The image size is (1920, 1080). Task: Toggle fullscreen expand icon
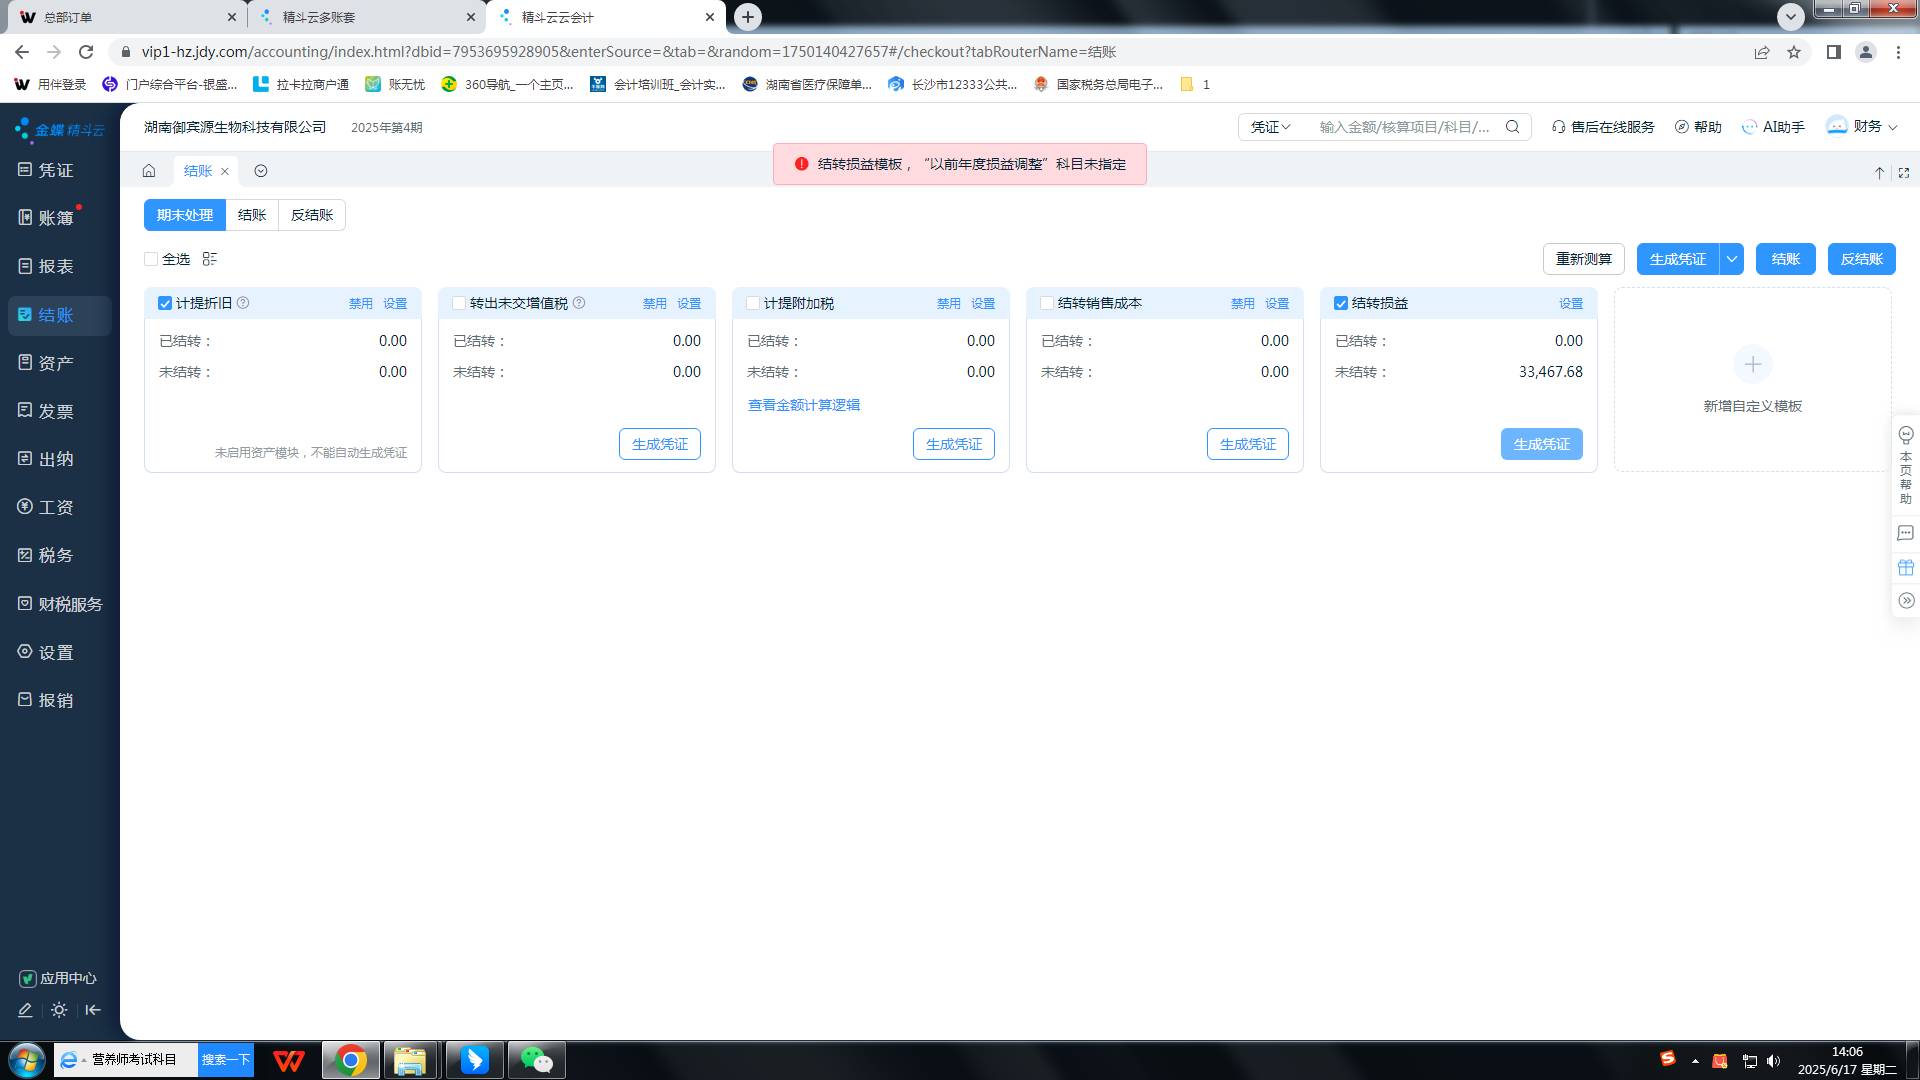[1904, 173]
